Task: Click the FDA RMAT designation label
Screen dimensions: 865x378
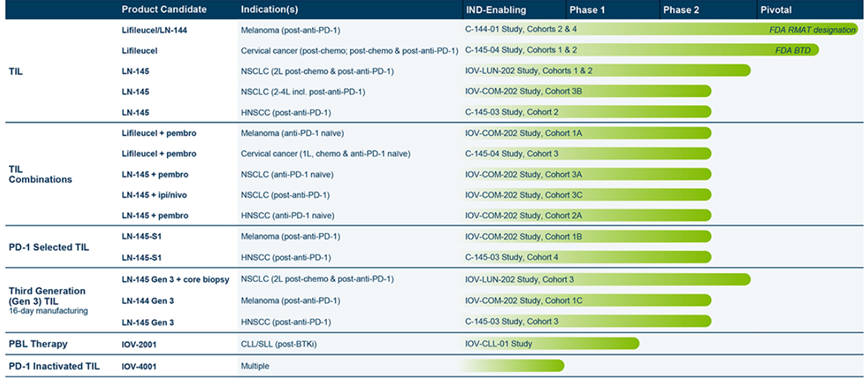Action: (x=813, y=30)
